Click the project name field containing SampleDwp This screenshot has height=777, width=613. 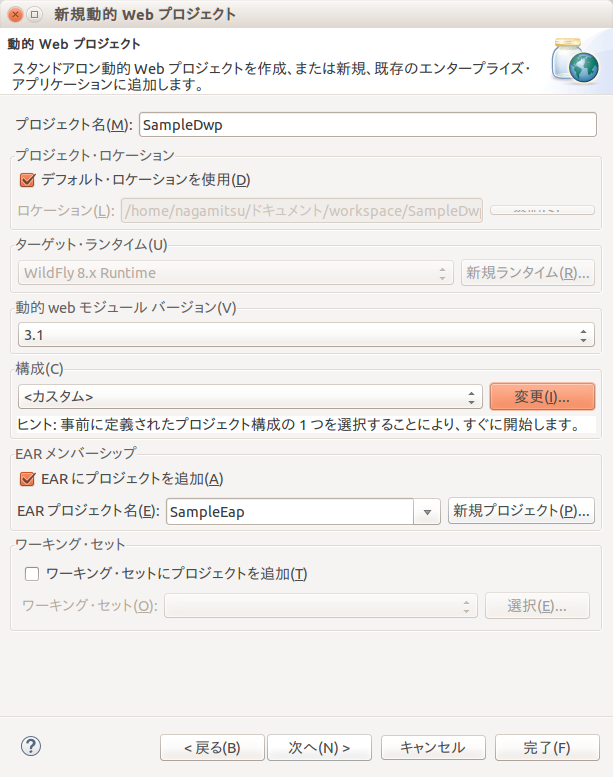point(368,125)
